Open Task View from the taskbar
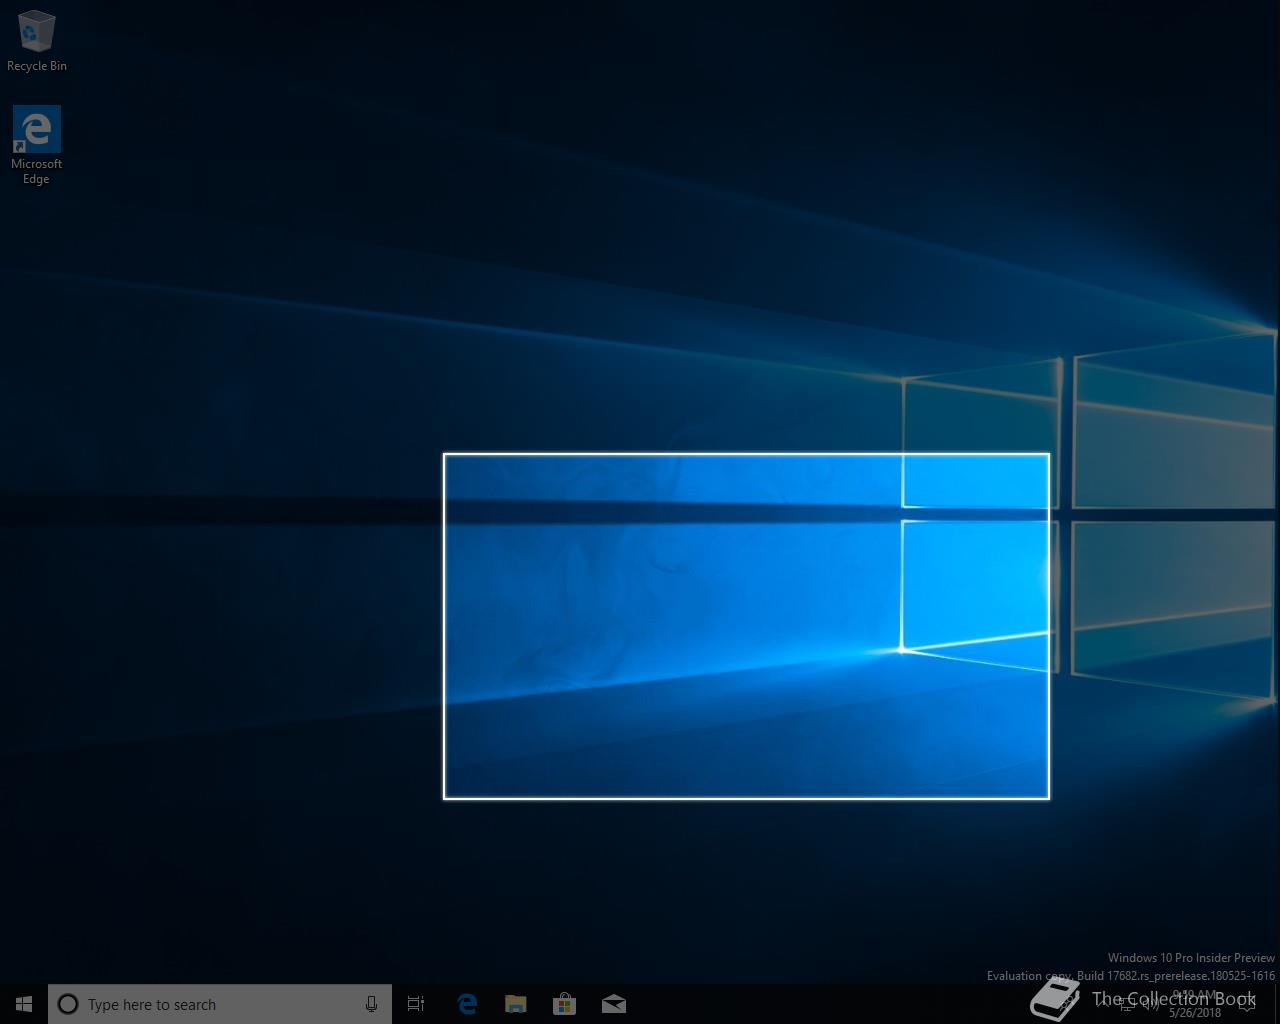The height and width of the screenshot is (1024, 1280). coord(416,1004)
